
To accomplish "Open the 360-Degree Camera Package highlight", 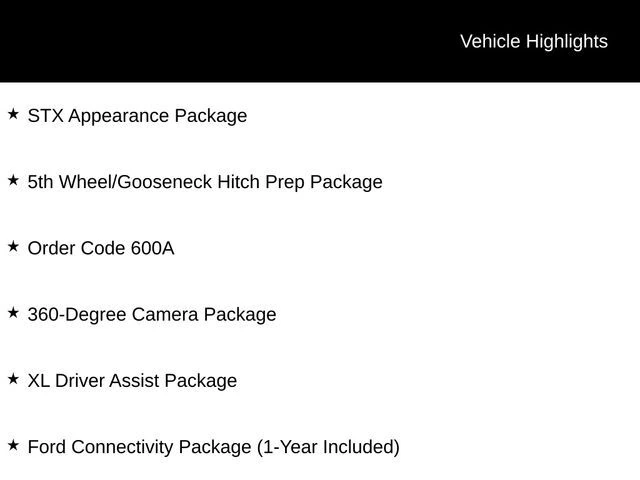I will [x=152, y=315].
